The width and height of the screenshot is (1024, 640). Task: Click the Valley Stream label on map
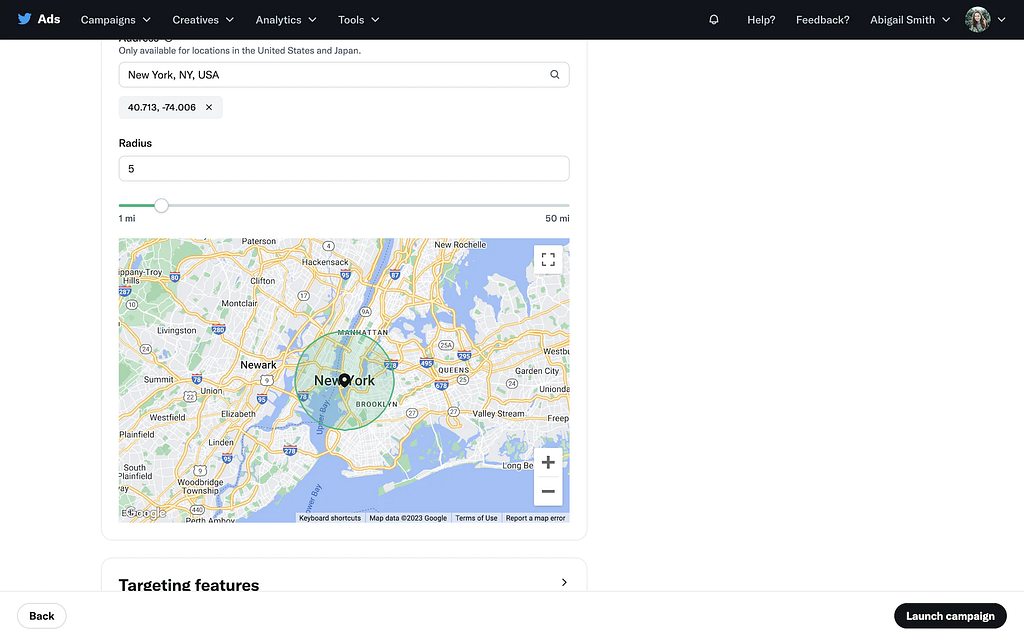(x=498, y=413)
